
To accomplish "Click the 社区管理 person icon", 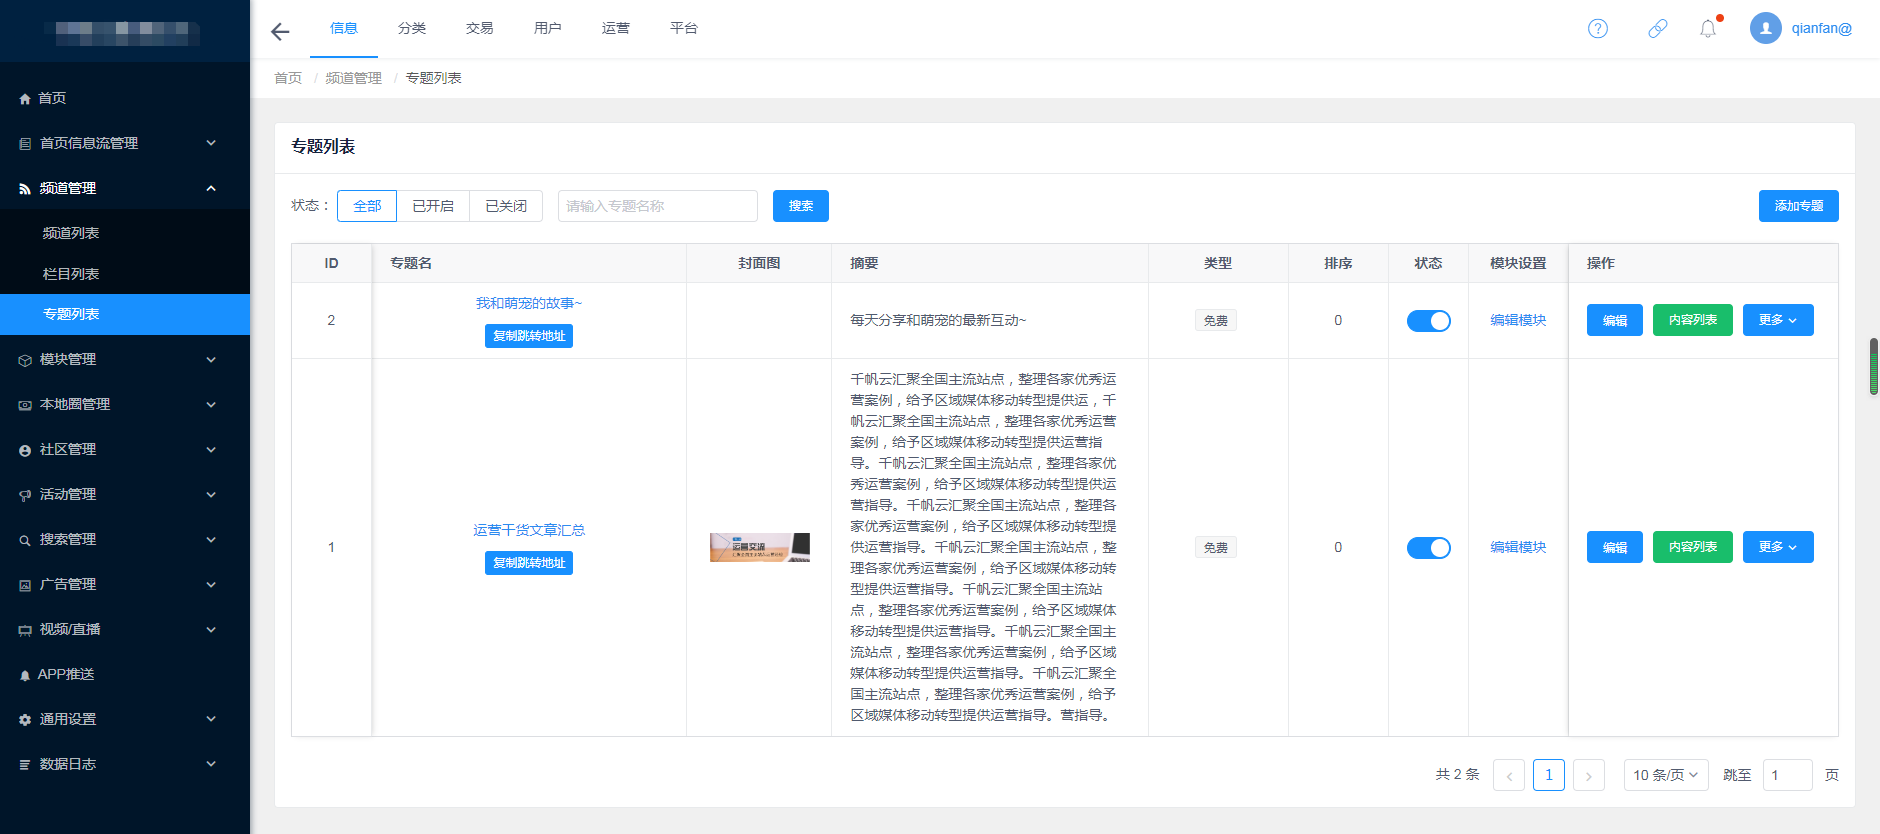I will click(x=25, y=450).
